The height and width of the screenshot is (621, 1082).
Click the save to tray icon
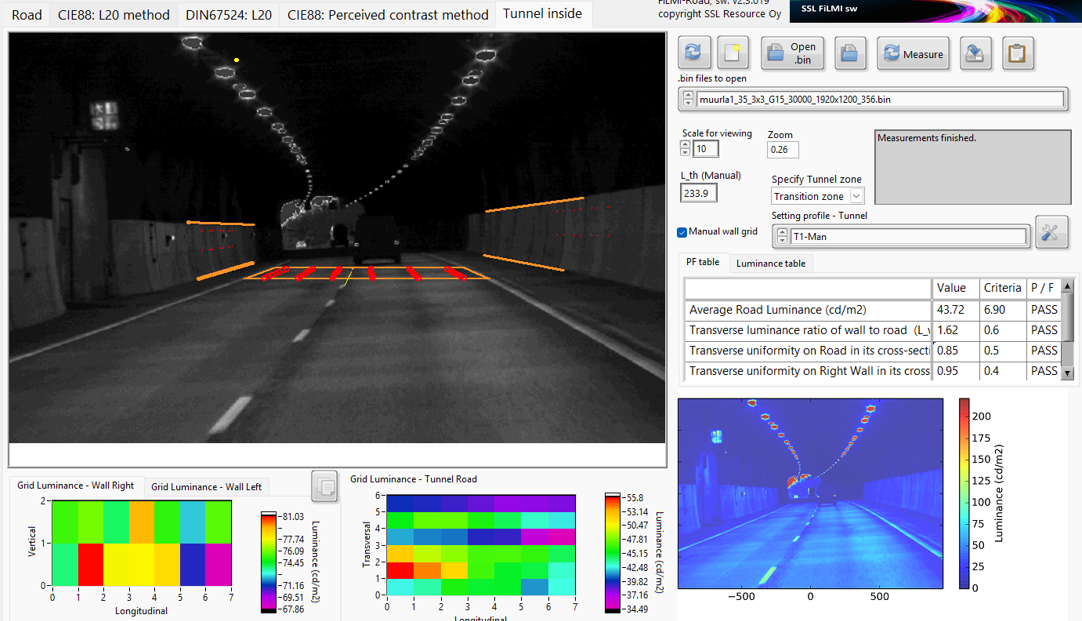coord(975,53)
